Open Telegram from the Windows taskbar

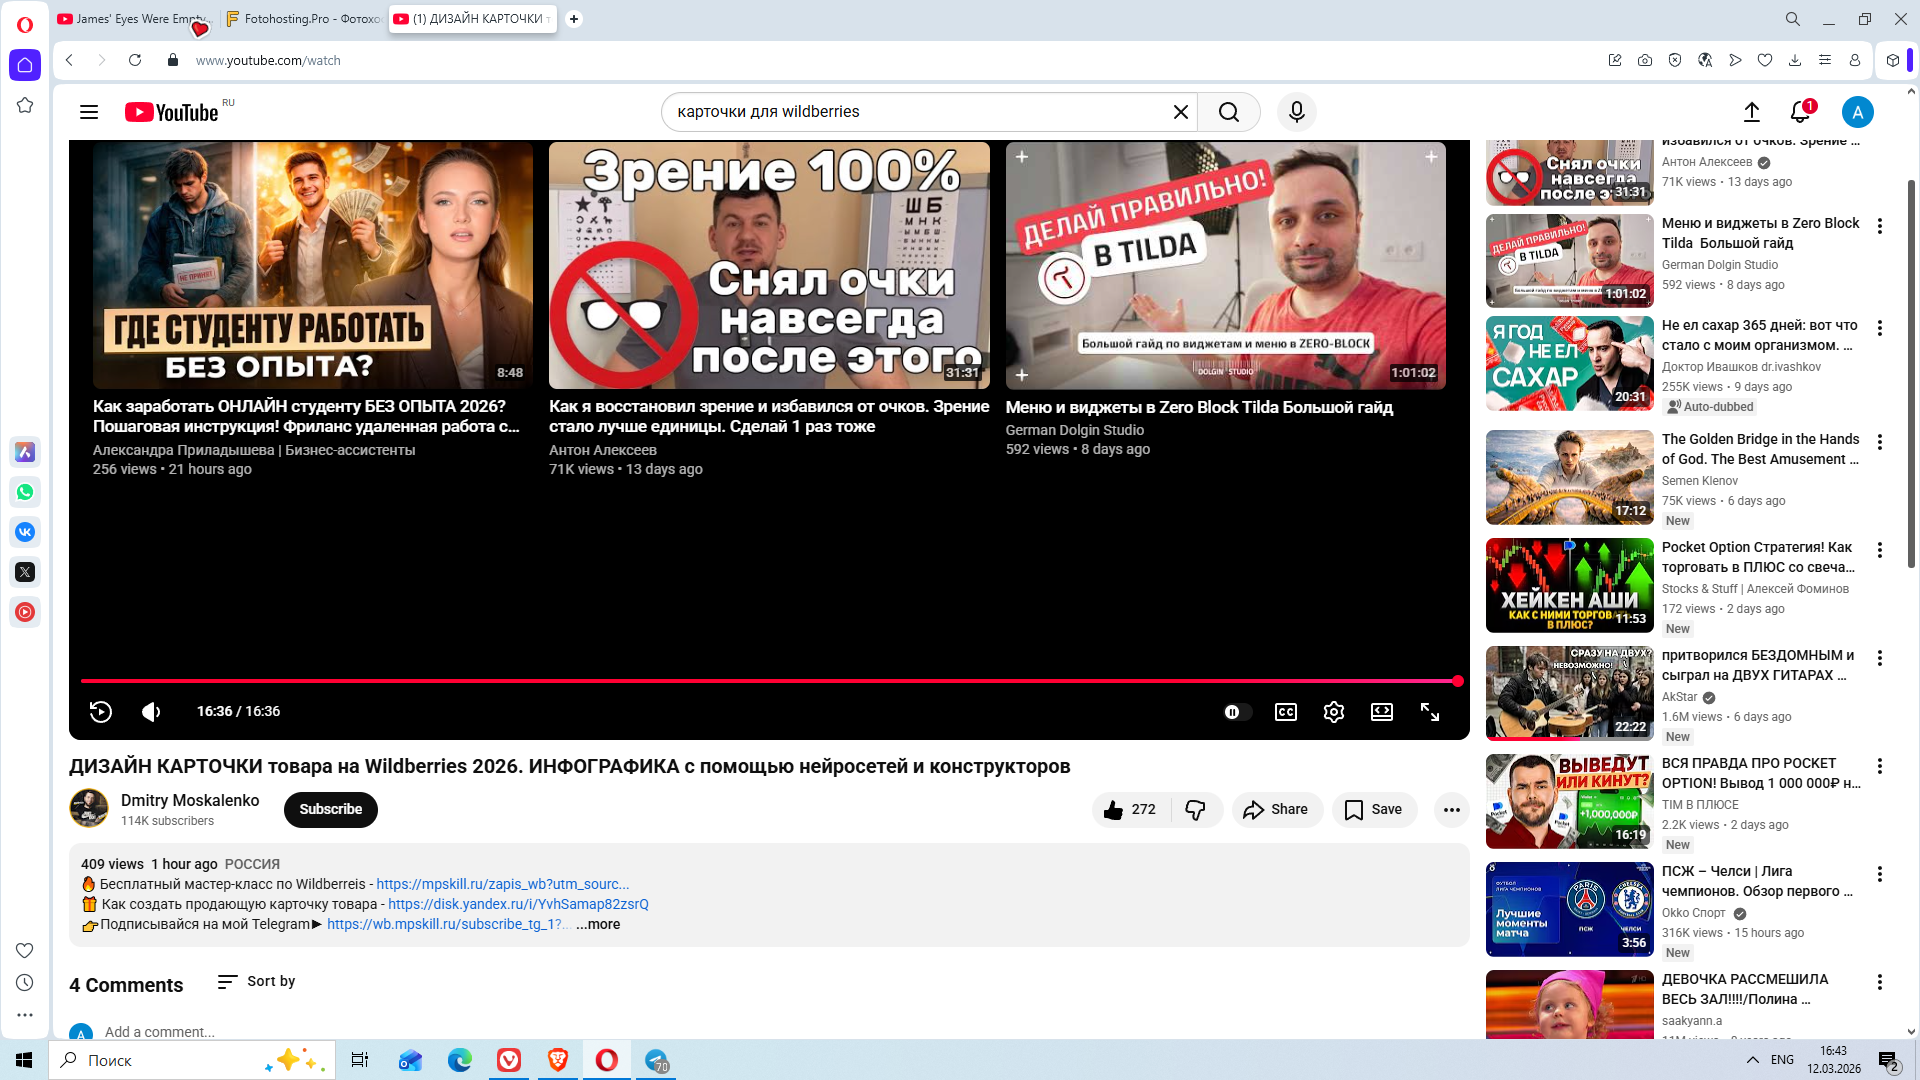657,1061
